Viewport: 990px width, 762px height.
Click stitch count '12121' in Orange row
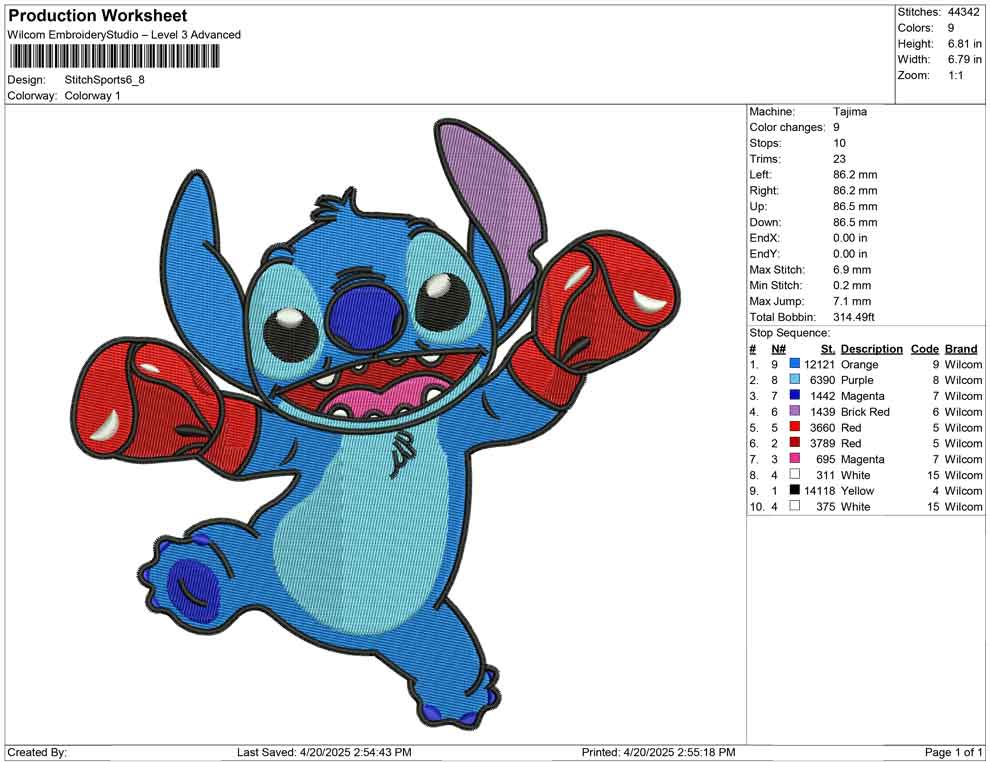[820, 364]
